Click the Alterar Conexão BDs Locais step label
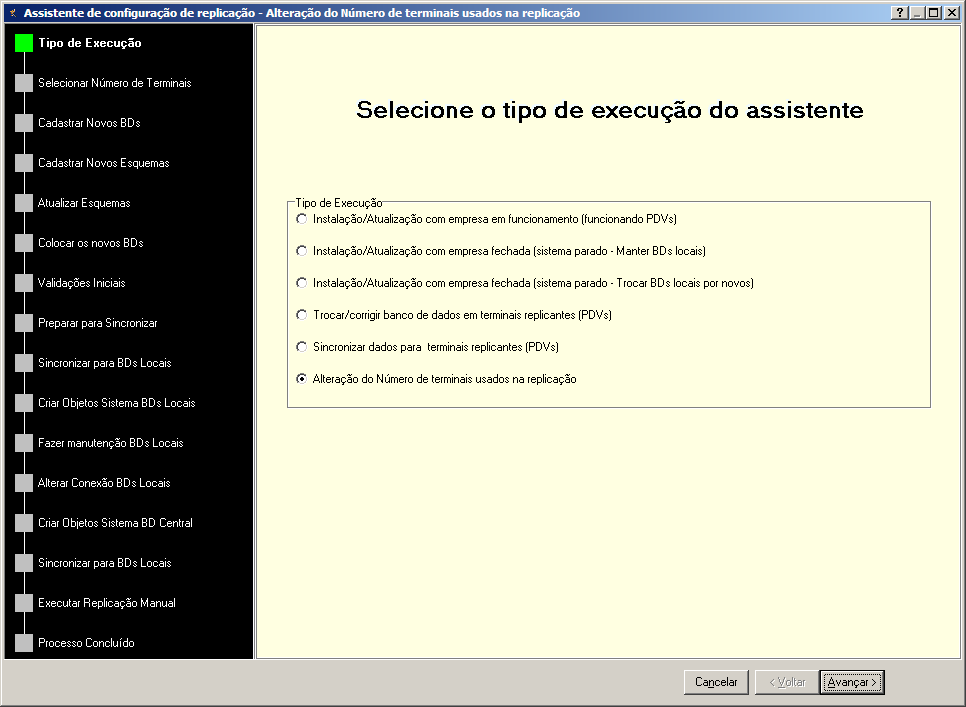The image size is (966, 707). [x=104, y=483]
